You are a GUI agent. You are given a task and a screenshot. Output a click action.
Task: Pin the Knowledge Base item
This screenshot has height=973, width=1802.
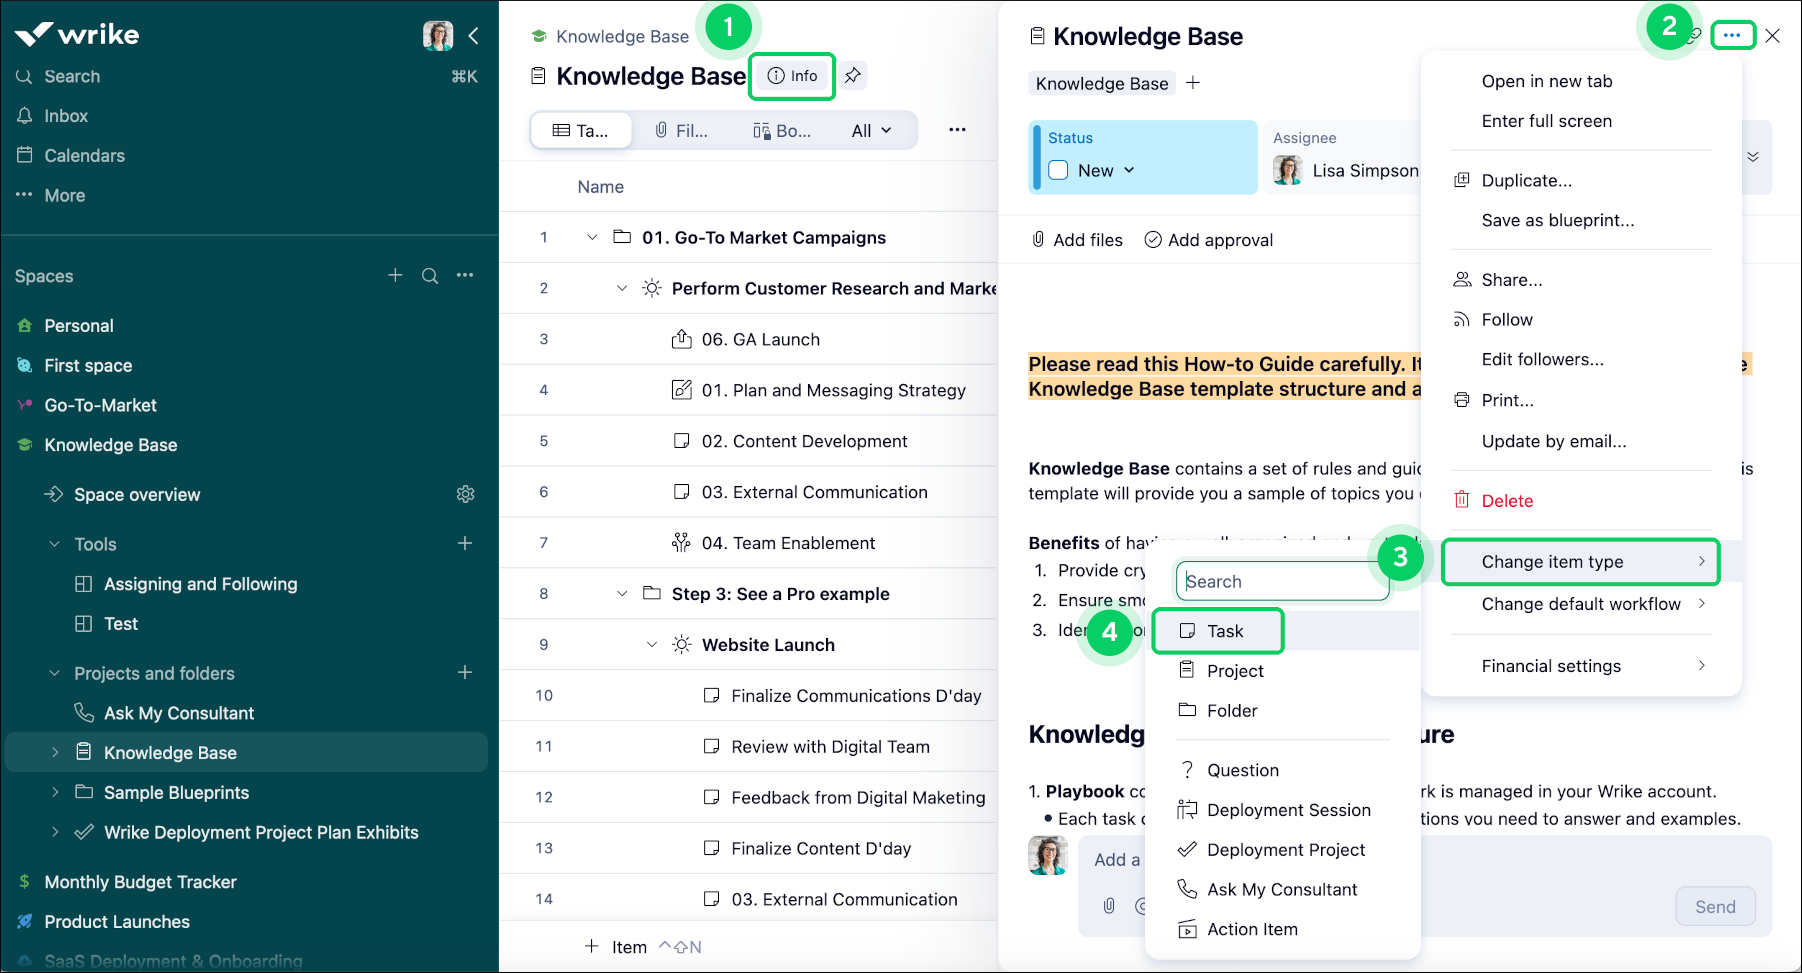click(x=852, y=75)
